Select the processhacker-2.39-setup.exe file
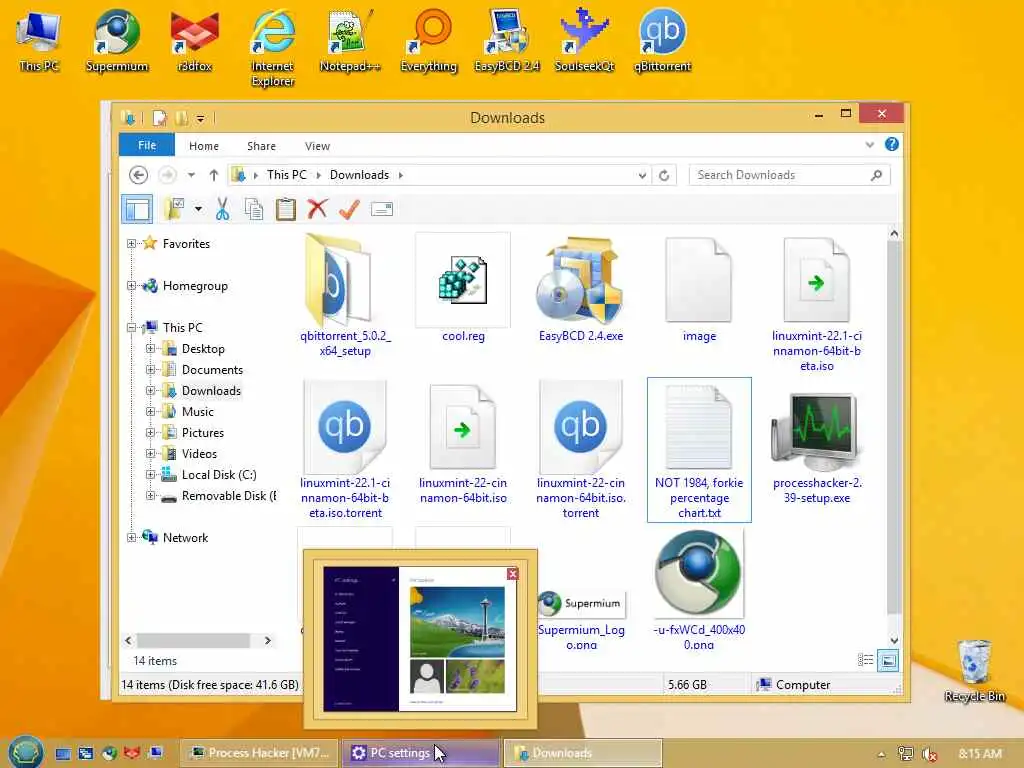 [x=816, y=447]
